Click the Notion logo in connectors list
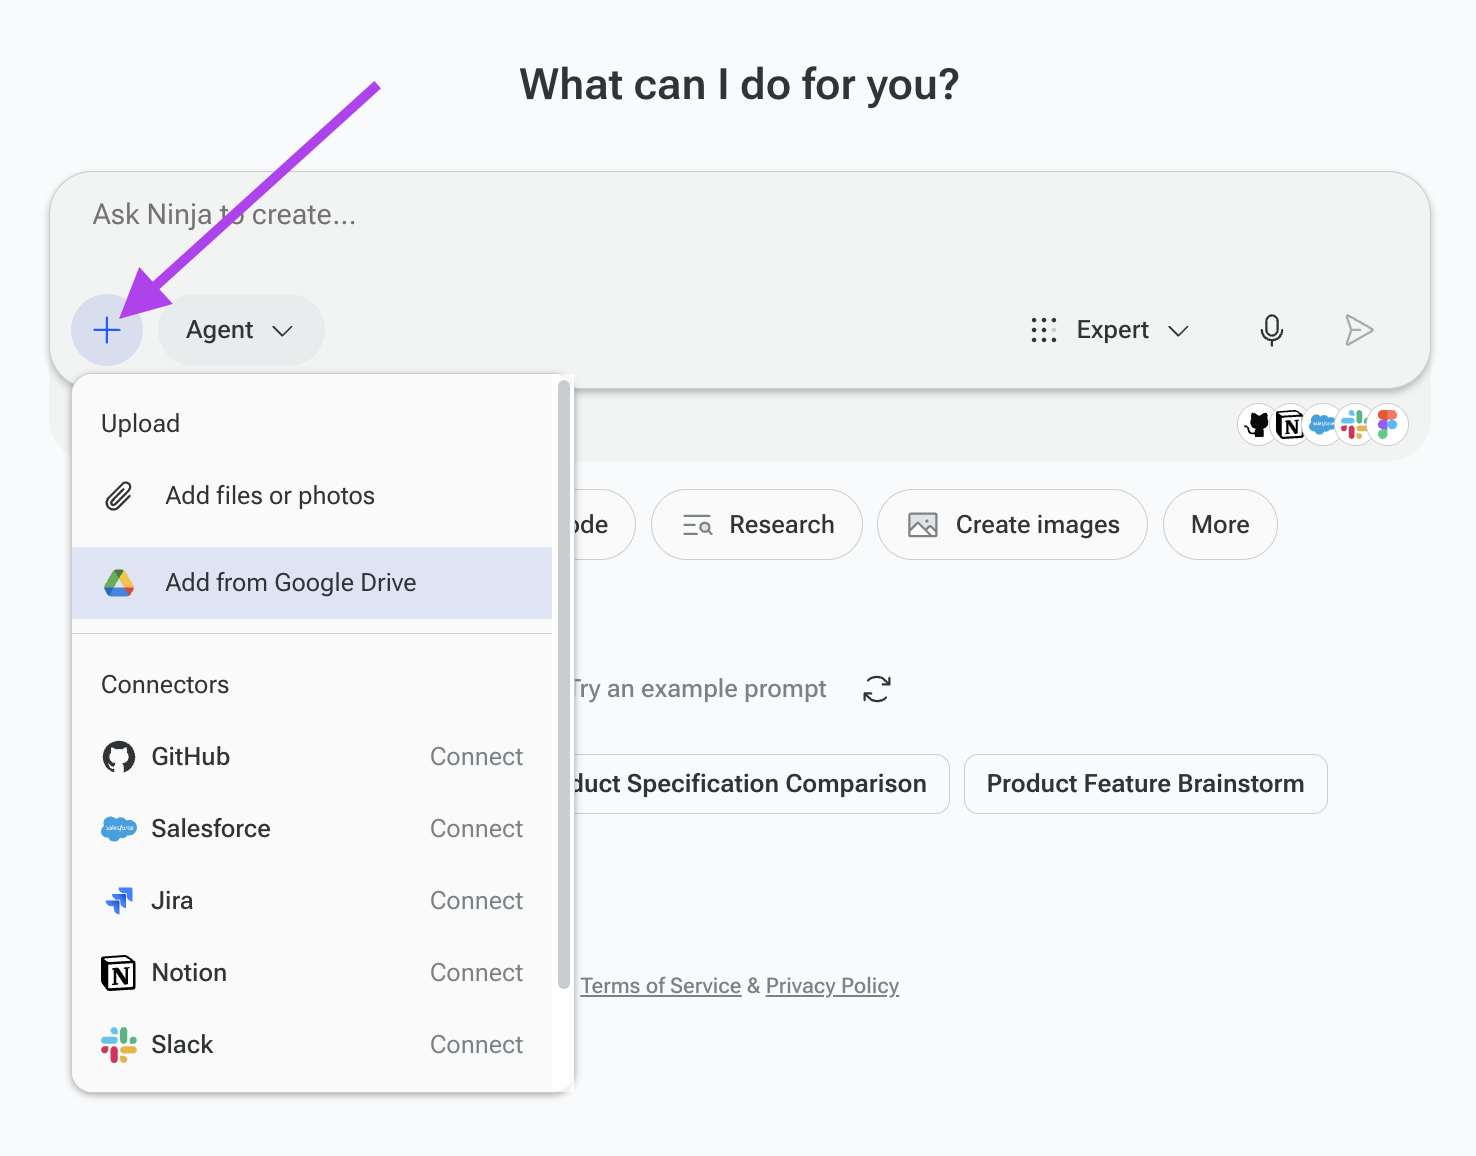 tap(119, 973)
